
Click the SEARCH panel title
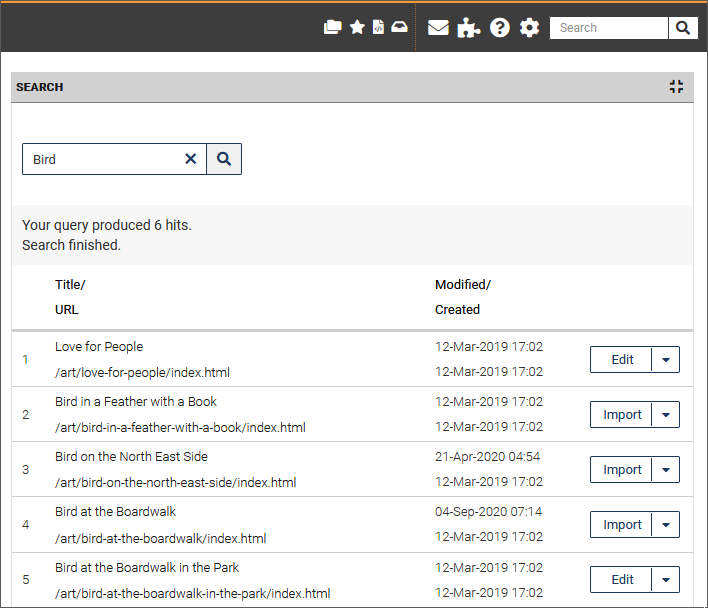coord(40,87)
